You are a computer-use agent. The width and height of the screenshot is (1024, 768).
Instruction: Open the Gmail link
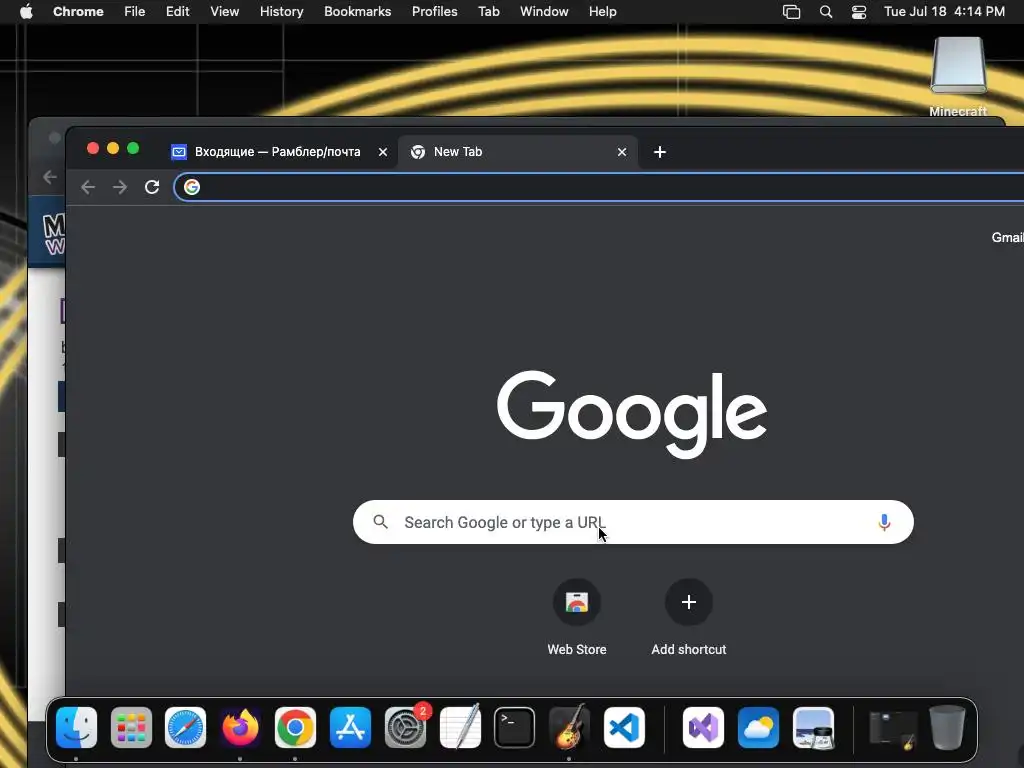[x=1007, y=238]
